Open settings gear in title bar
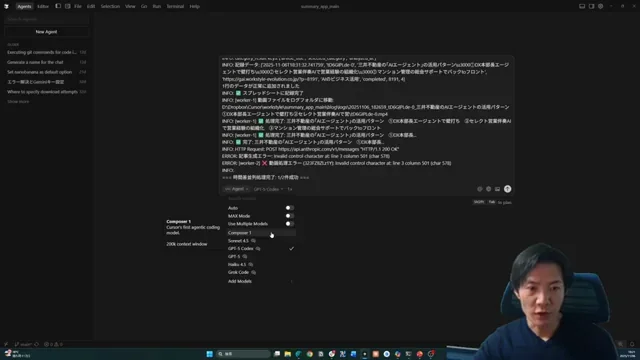640x360 pixels. coord(600,6)
